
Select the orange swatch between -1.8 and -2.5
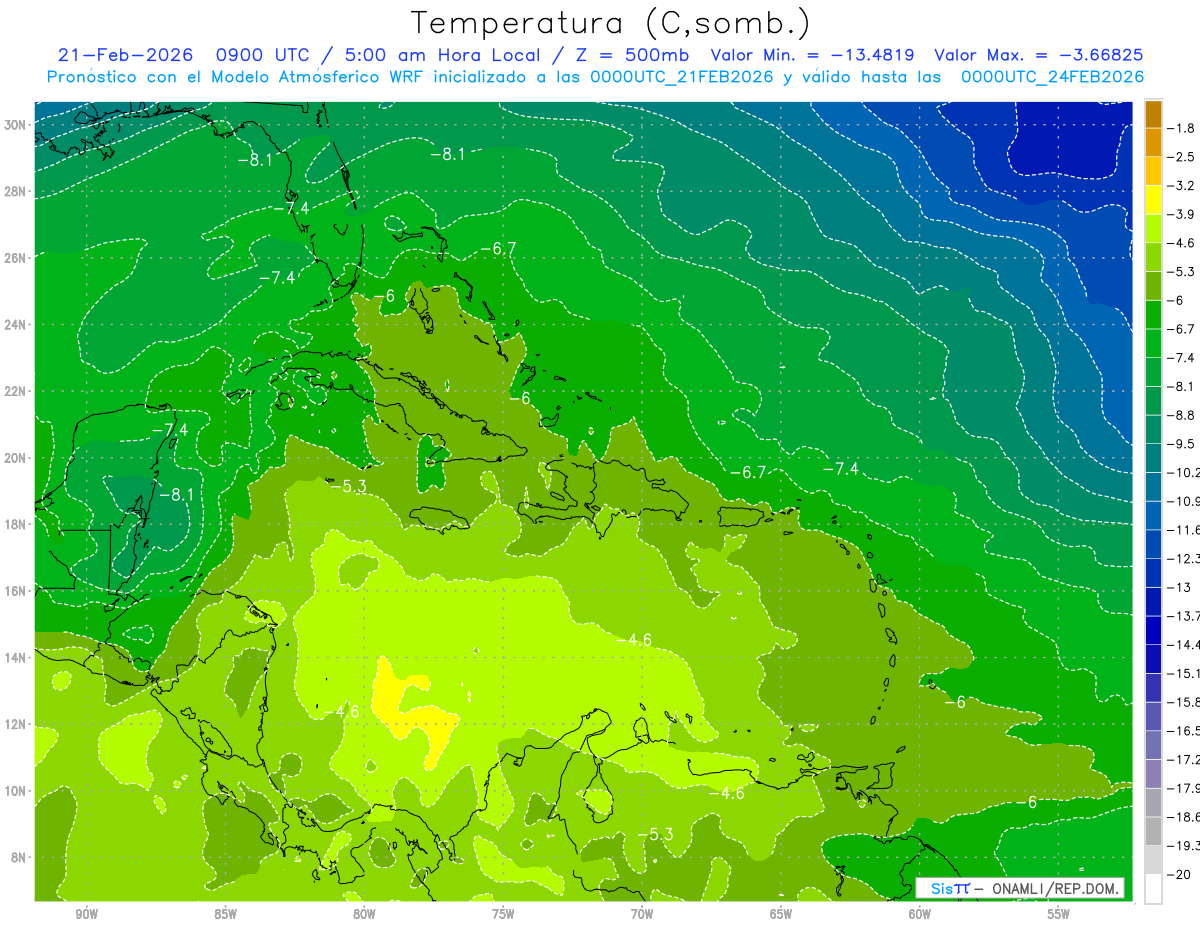(x=1153, y=143)
